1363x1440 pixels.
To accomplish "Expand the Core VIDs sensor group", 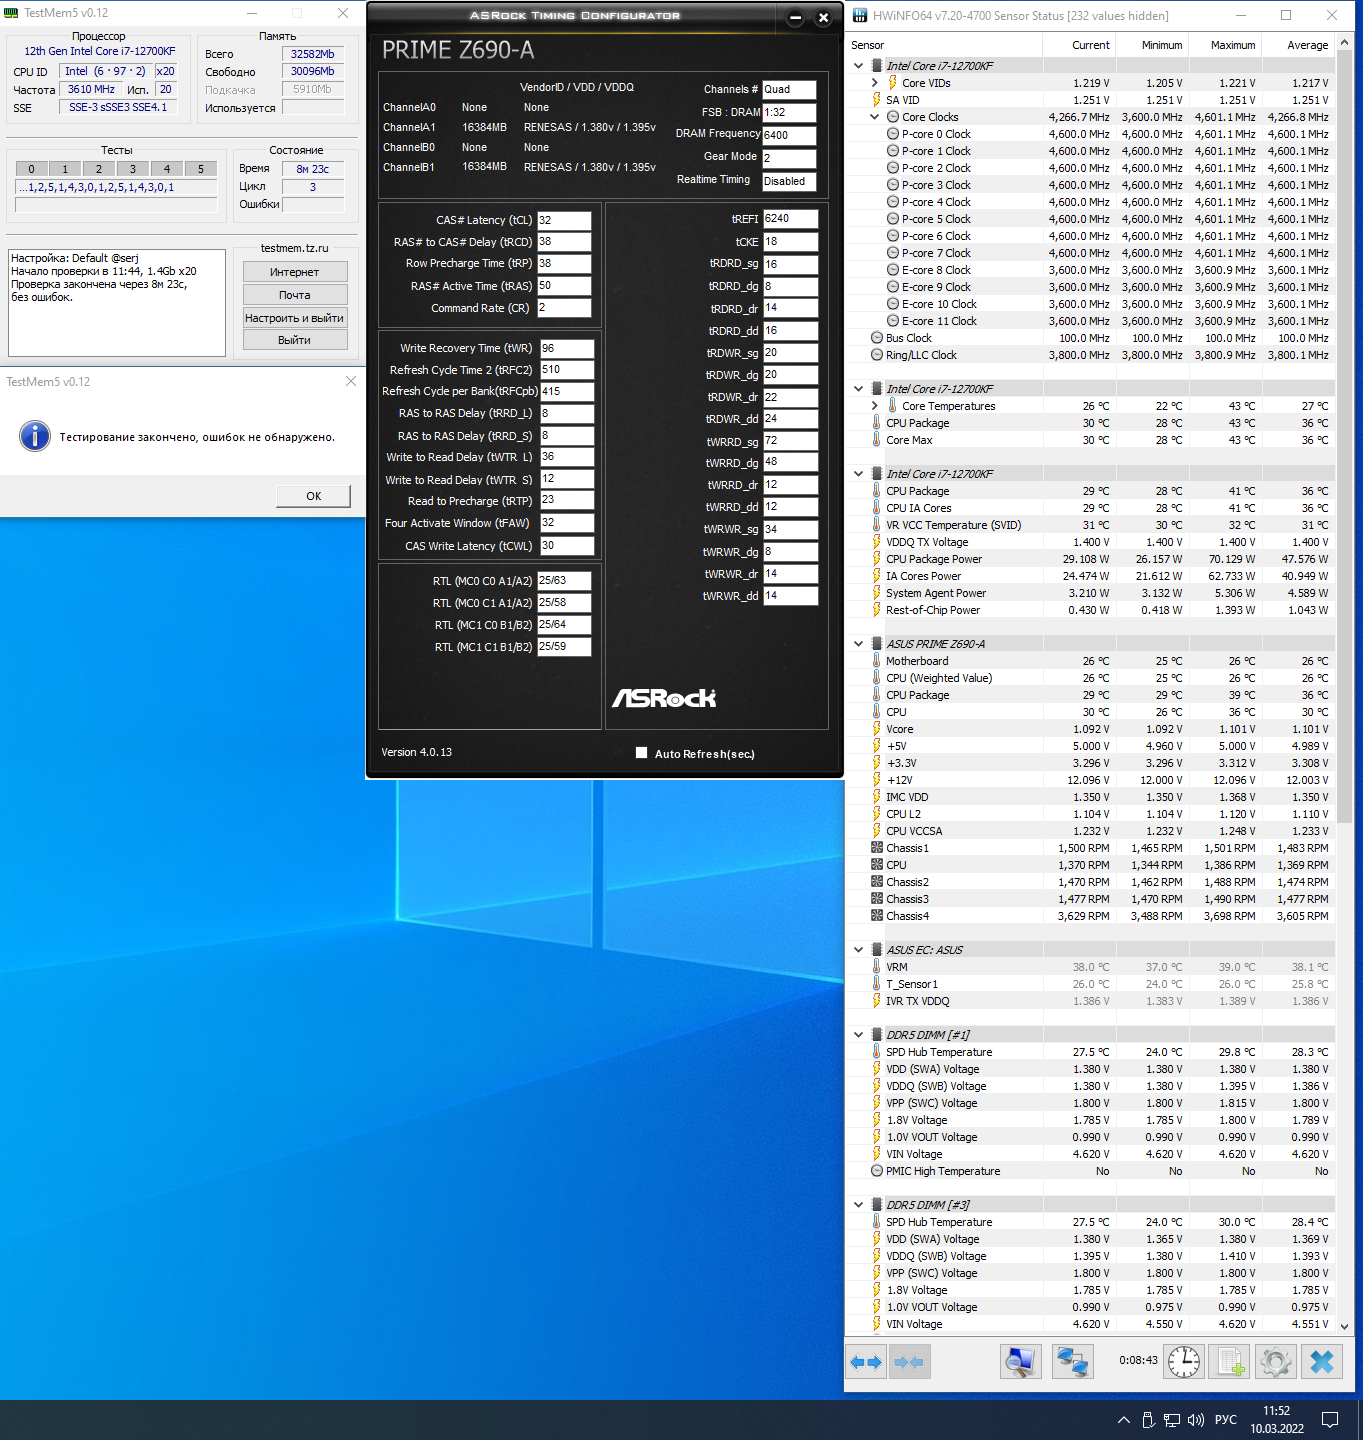I will [875, 83].
